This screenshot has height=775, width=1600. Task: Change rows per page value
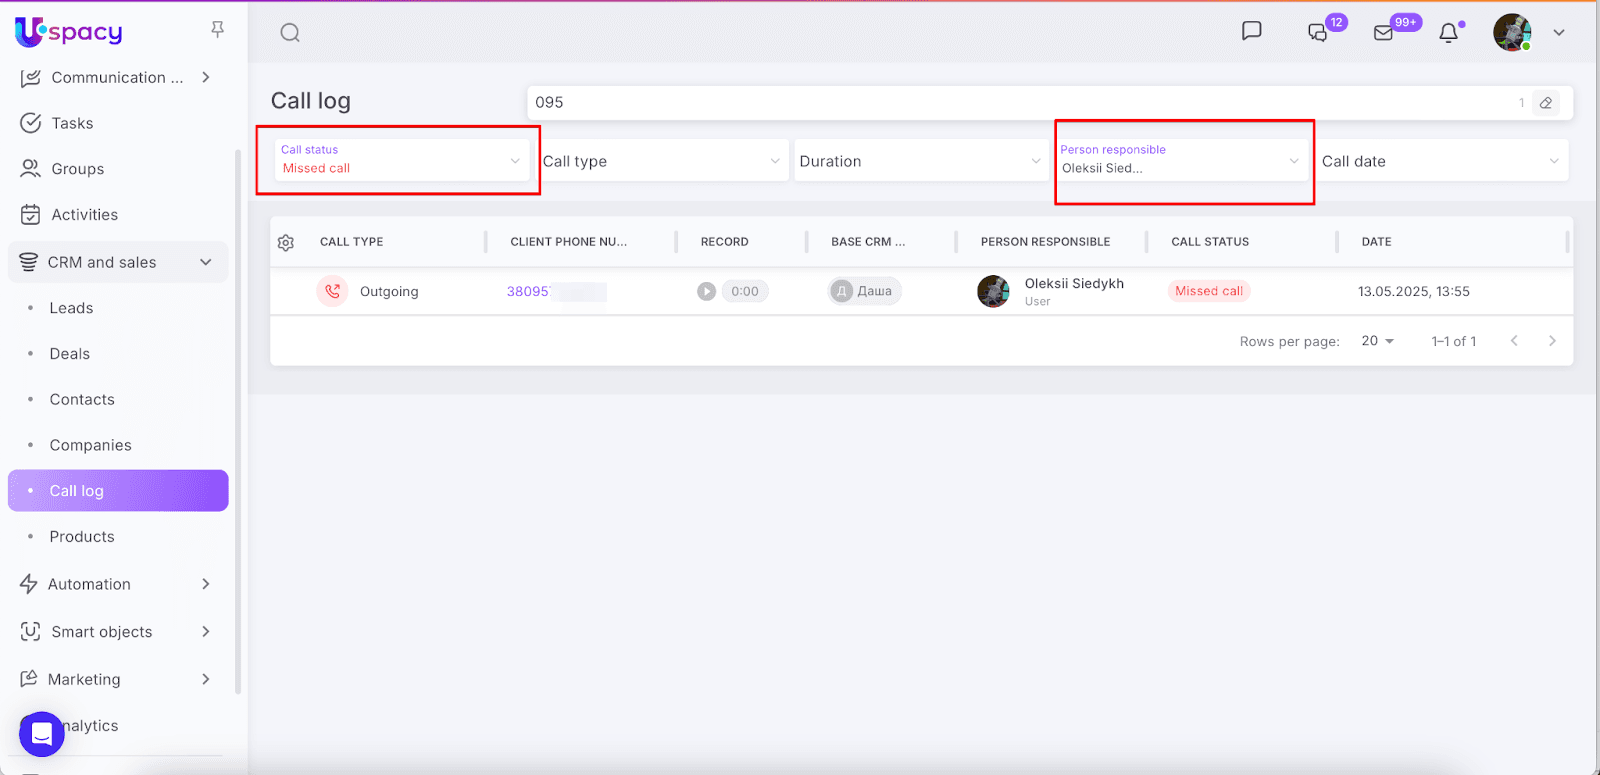1377,341
